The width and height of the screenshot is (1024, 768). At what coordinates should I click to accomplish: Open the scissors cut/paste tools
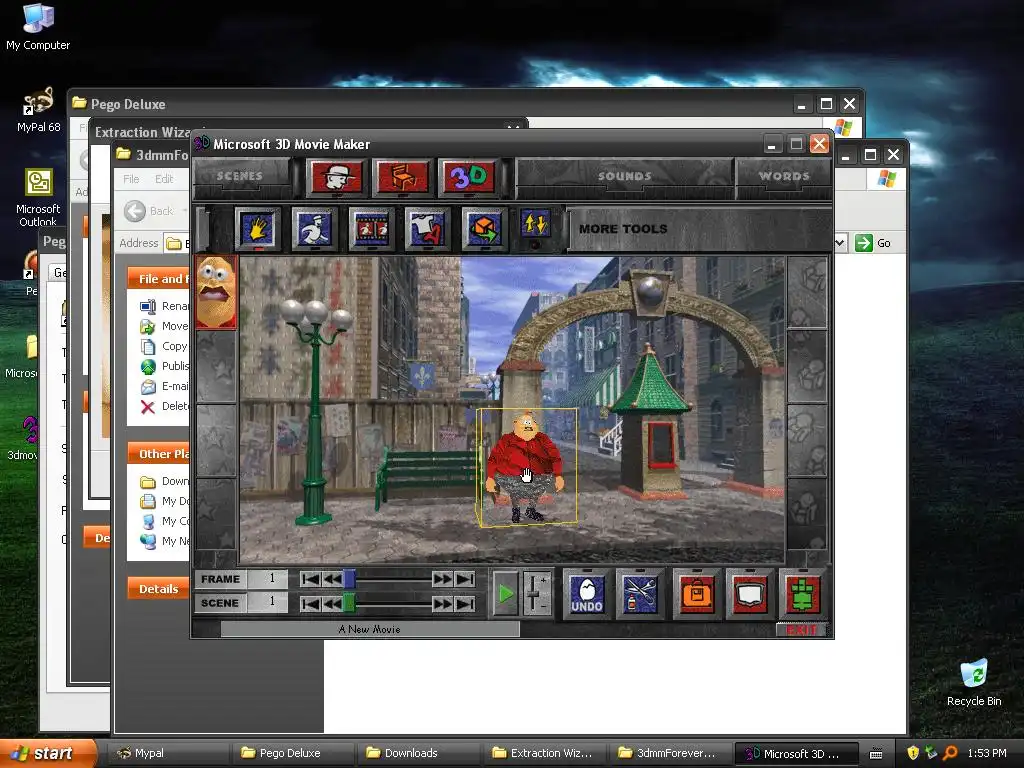click(641, 594)
